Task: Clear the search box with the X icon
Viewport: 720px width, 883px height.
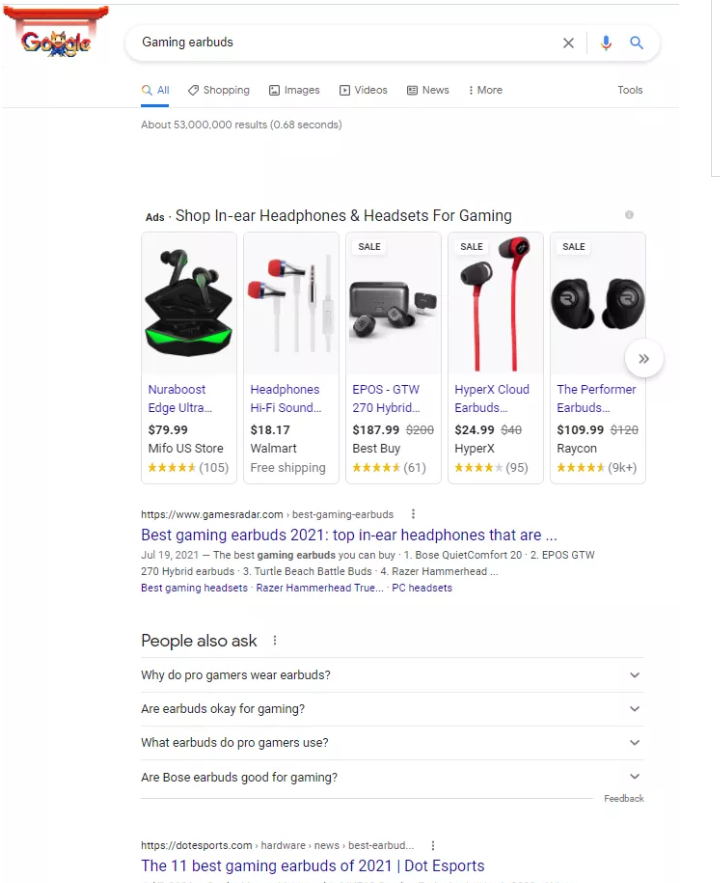Action: click(568, 43)
